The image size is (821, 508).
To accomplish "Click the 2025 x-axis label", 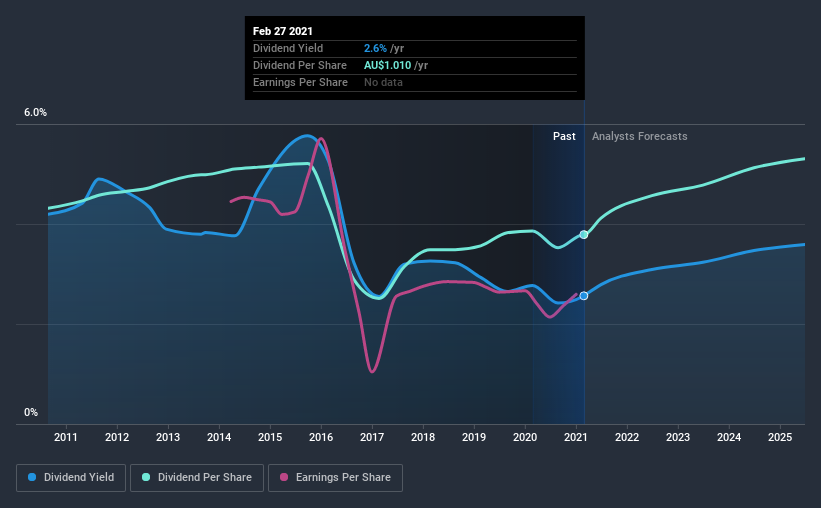I will click(x=780, y=437).
